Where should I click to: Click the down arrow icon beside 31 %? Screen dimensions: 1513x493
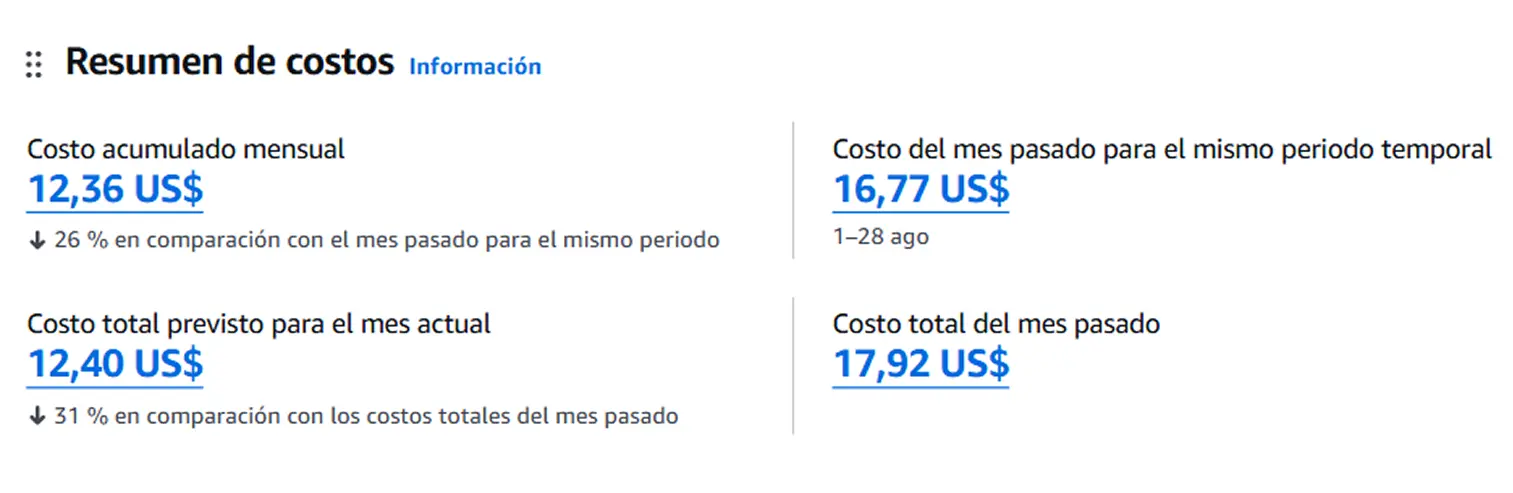[36, 416]
